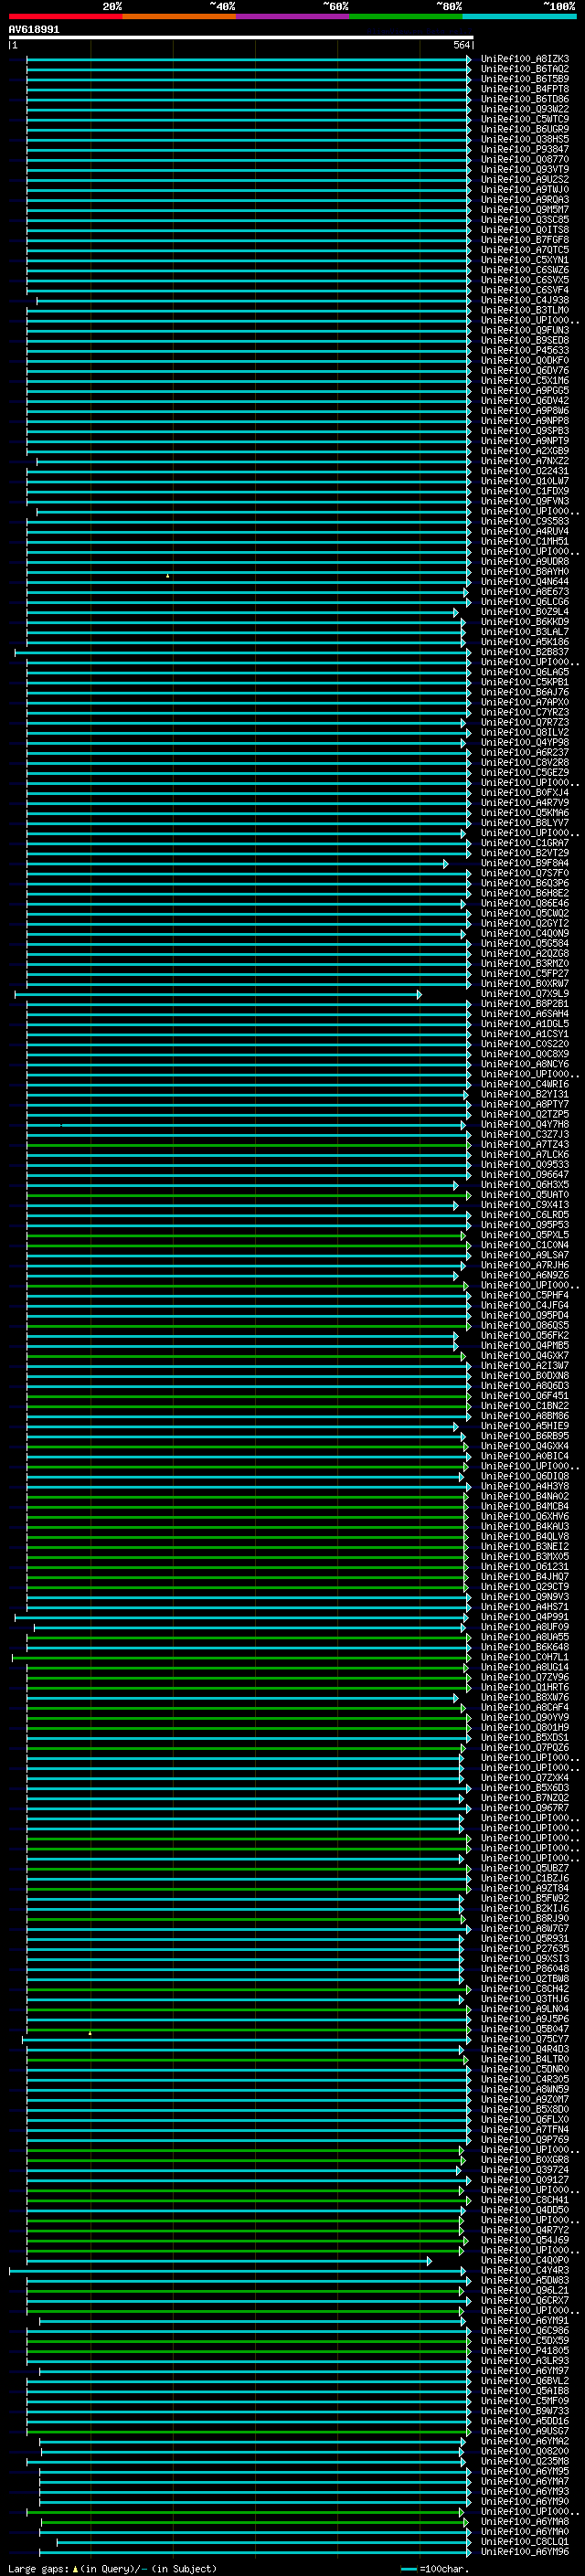Click the purple ~60% identity legend segment
Screen dimensions: 585x2576
click(x=293, y=16)
